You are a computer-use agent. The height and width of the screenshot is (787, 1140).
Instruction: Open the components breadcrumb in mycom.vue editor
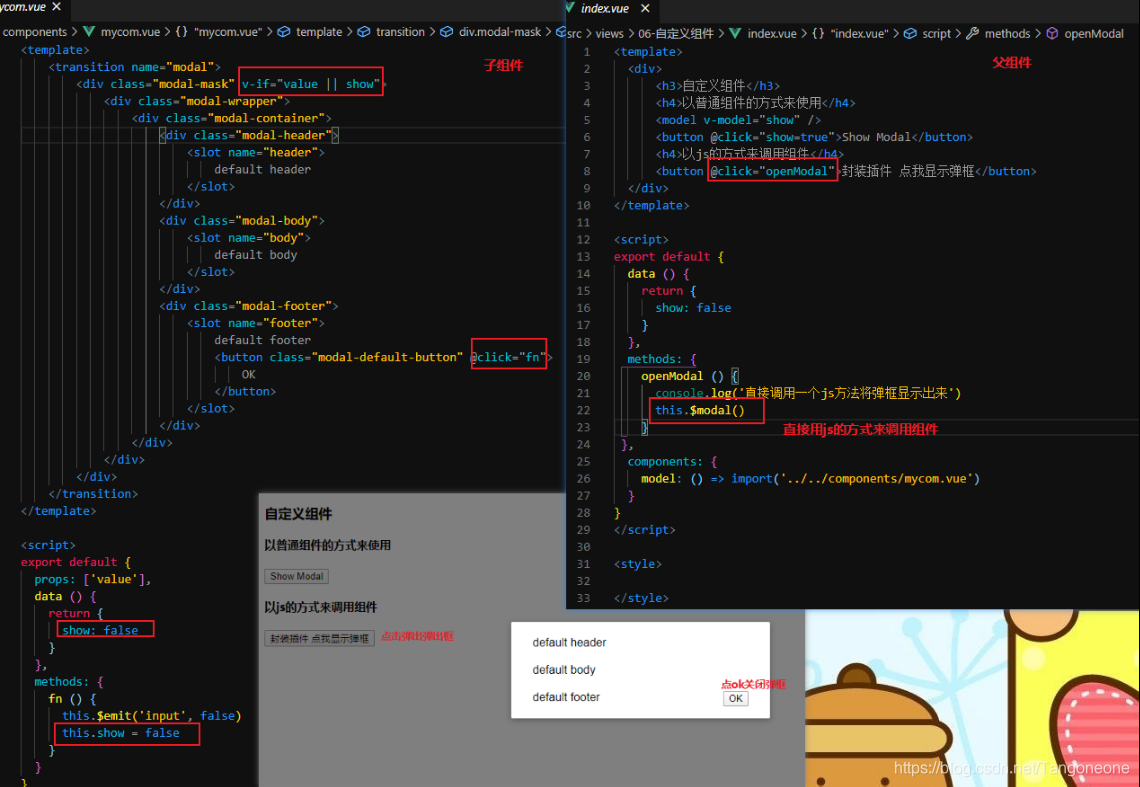click(34, 32)
